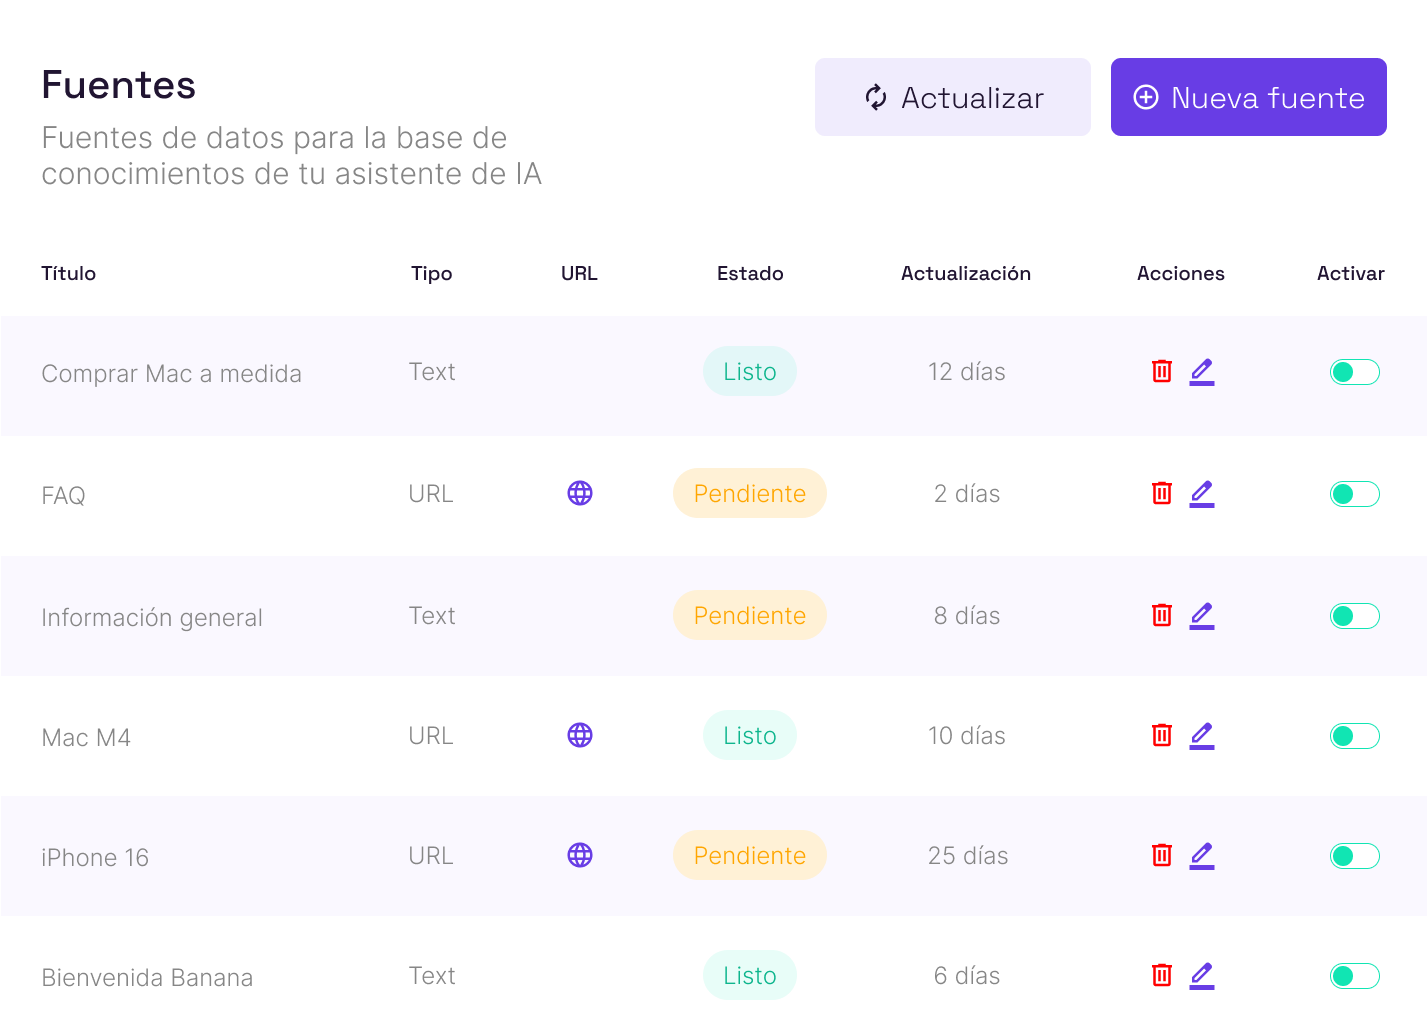
Task: Edit the Bienvenida Banana source
Action: [x=1202, y=975]
